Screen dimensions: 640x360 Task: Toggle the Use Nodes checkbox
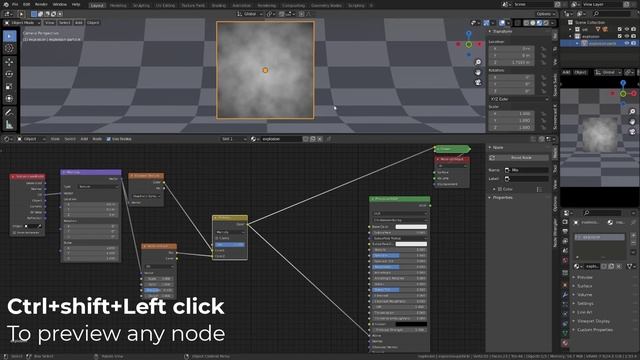click(x=109, y=139)
